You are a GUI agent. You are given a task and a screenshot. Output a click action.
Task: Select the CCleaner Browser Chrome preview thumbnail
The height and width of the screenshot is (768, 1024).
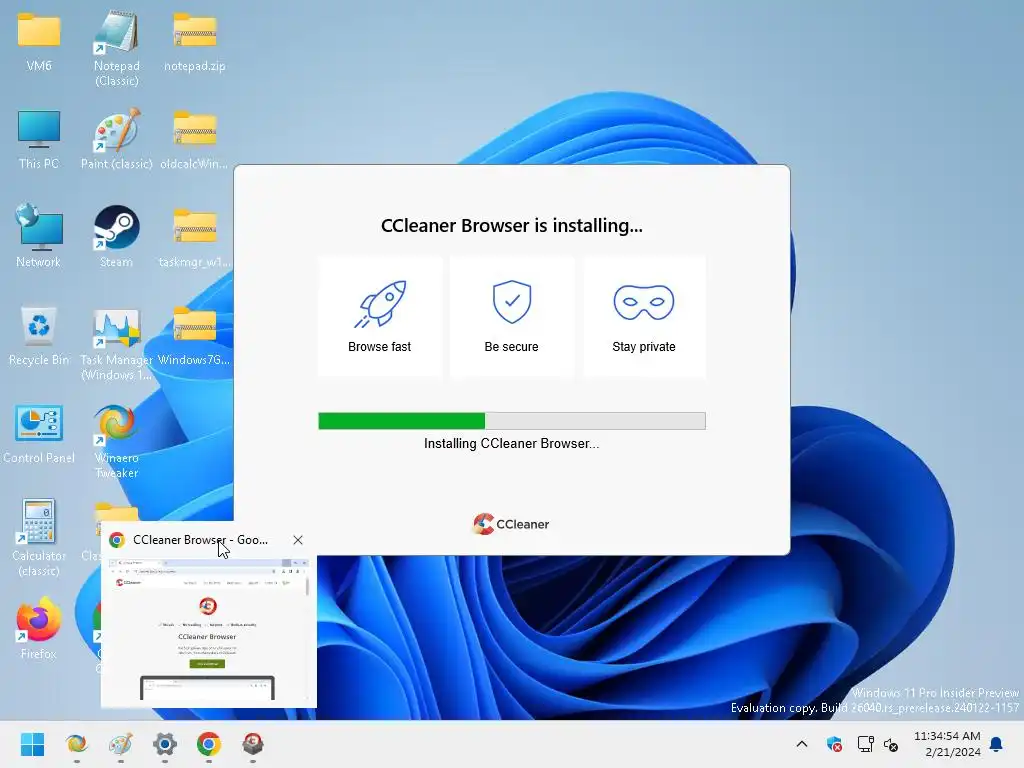click(208, 630)
